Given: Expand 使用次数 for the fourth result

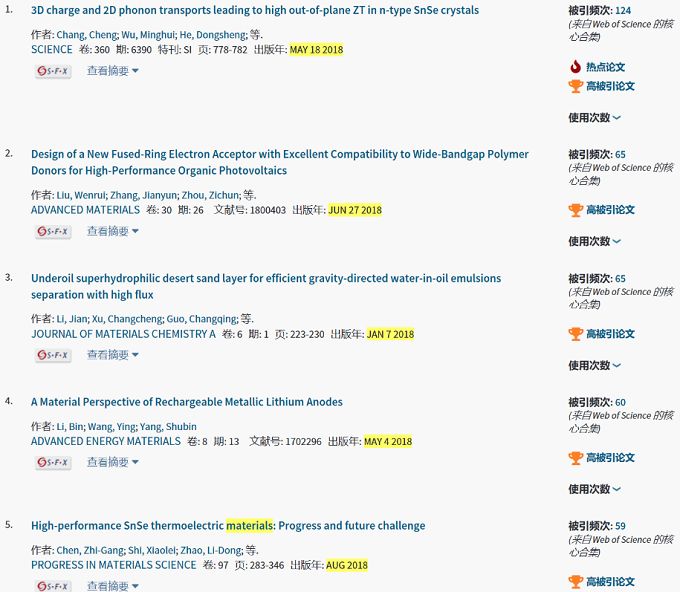Looking at the screenshot, I should (x=594, y=490).
